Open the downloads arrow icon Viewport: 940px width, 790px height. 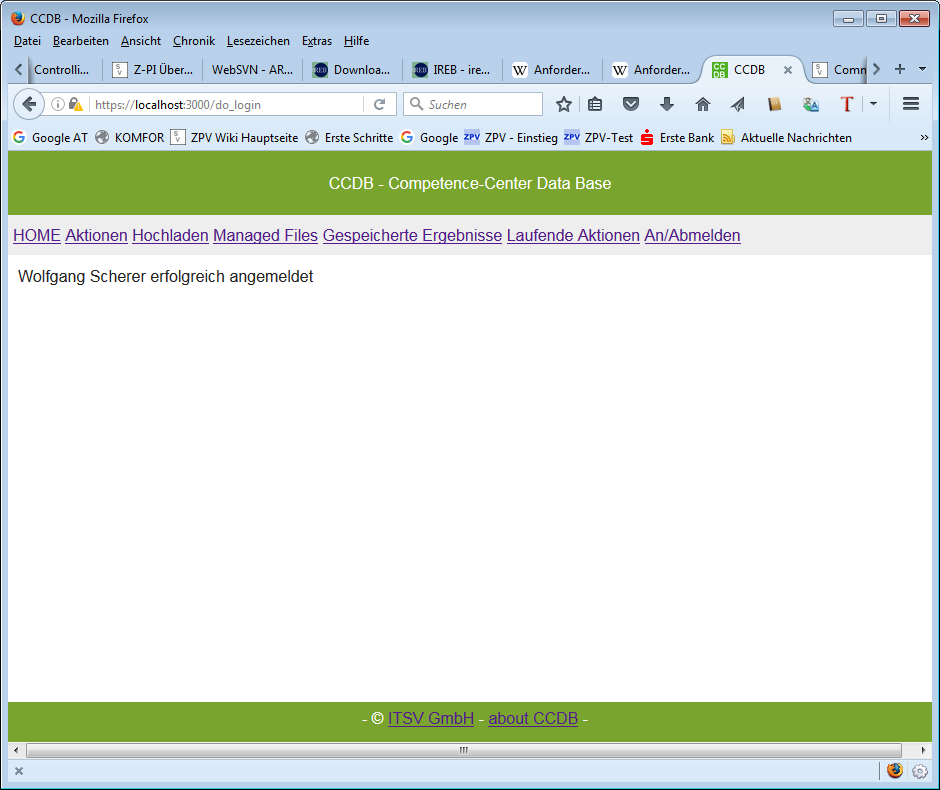pyautogui.click(x=667, y=104)
